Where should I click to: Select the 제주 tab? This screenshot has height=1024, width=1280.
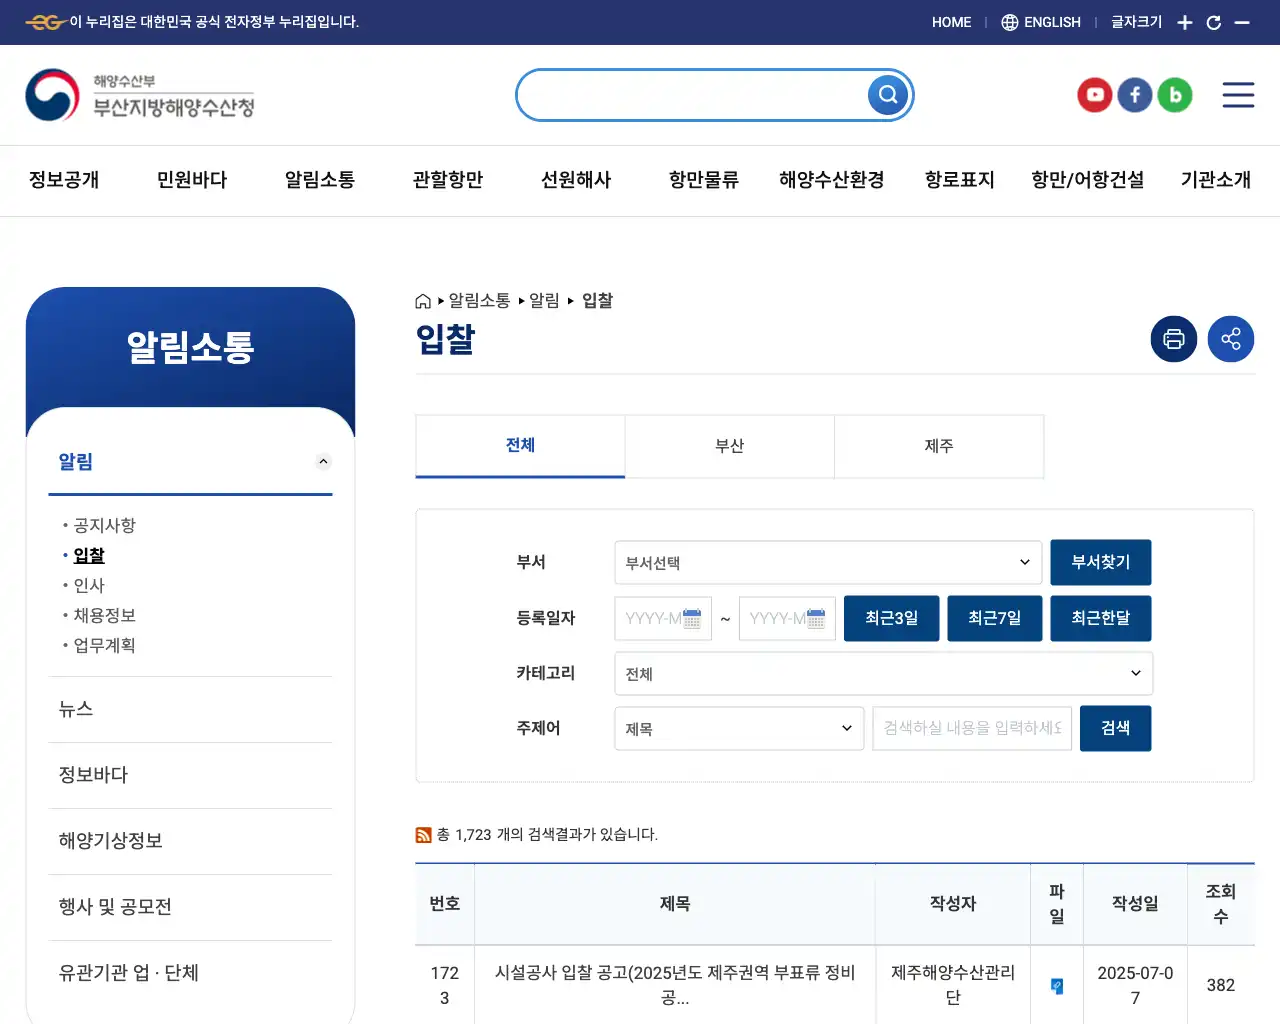(x=939, y=445)
